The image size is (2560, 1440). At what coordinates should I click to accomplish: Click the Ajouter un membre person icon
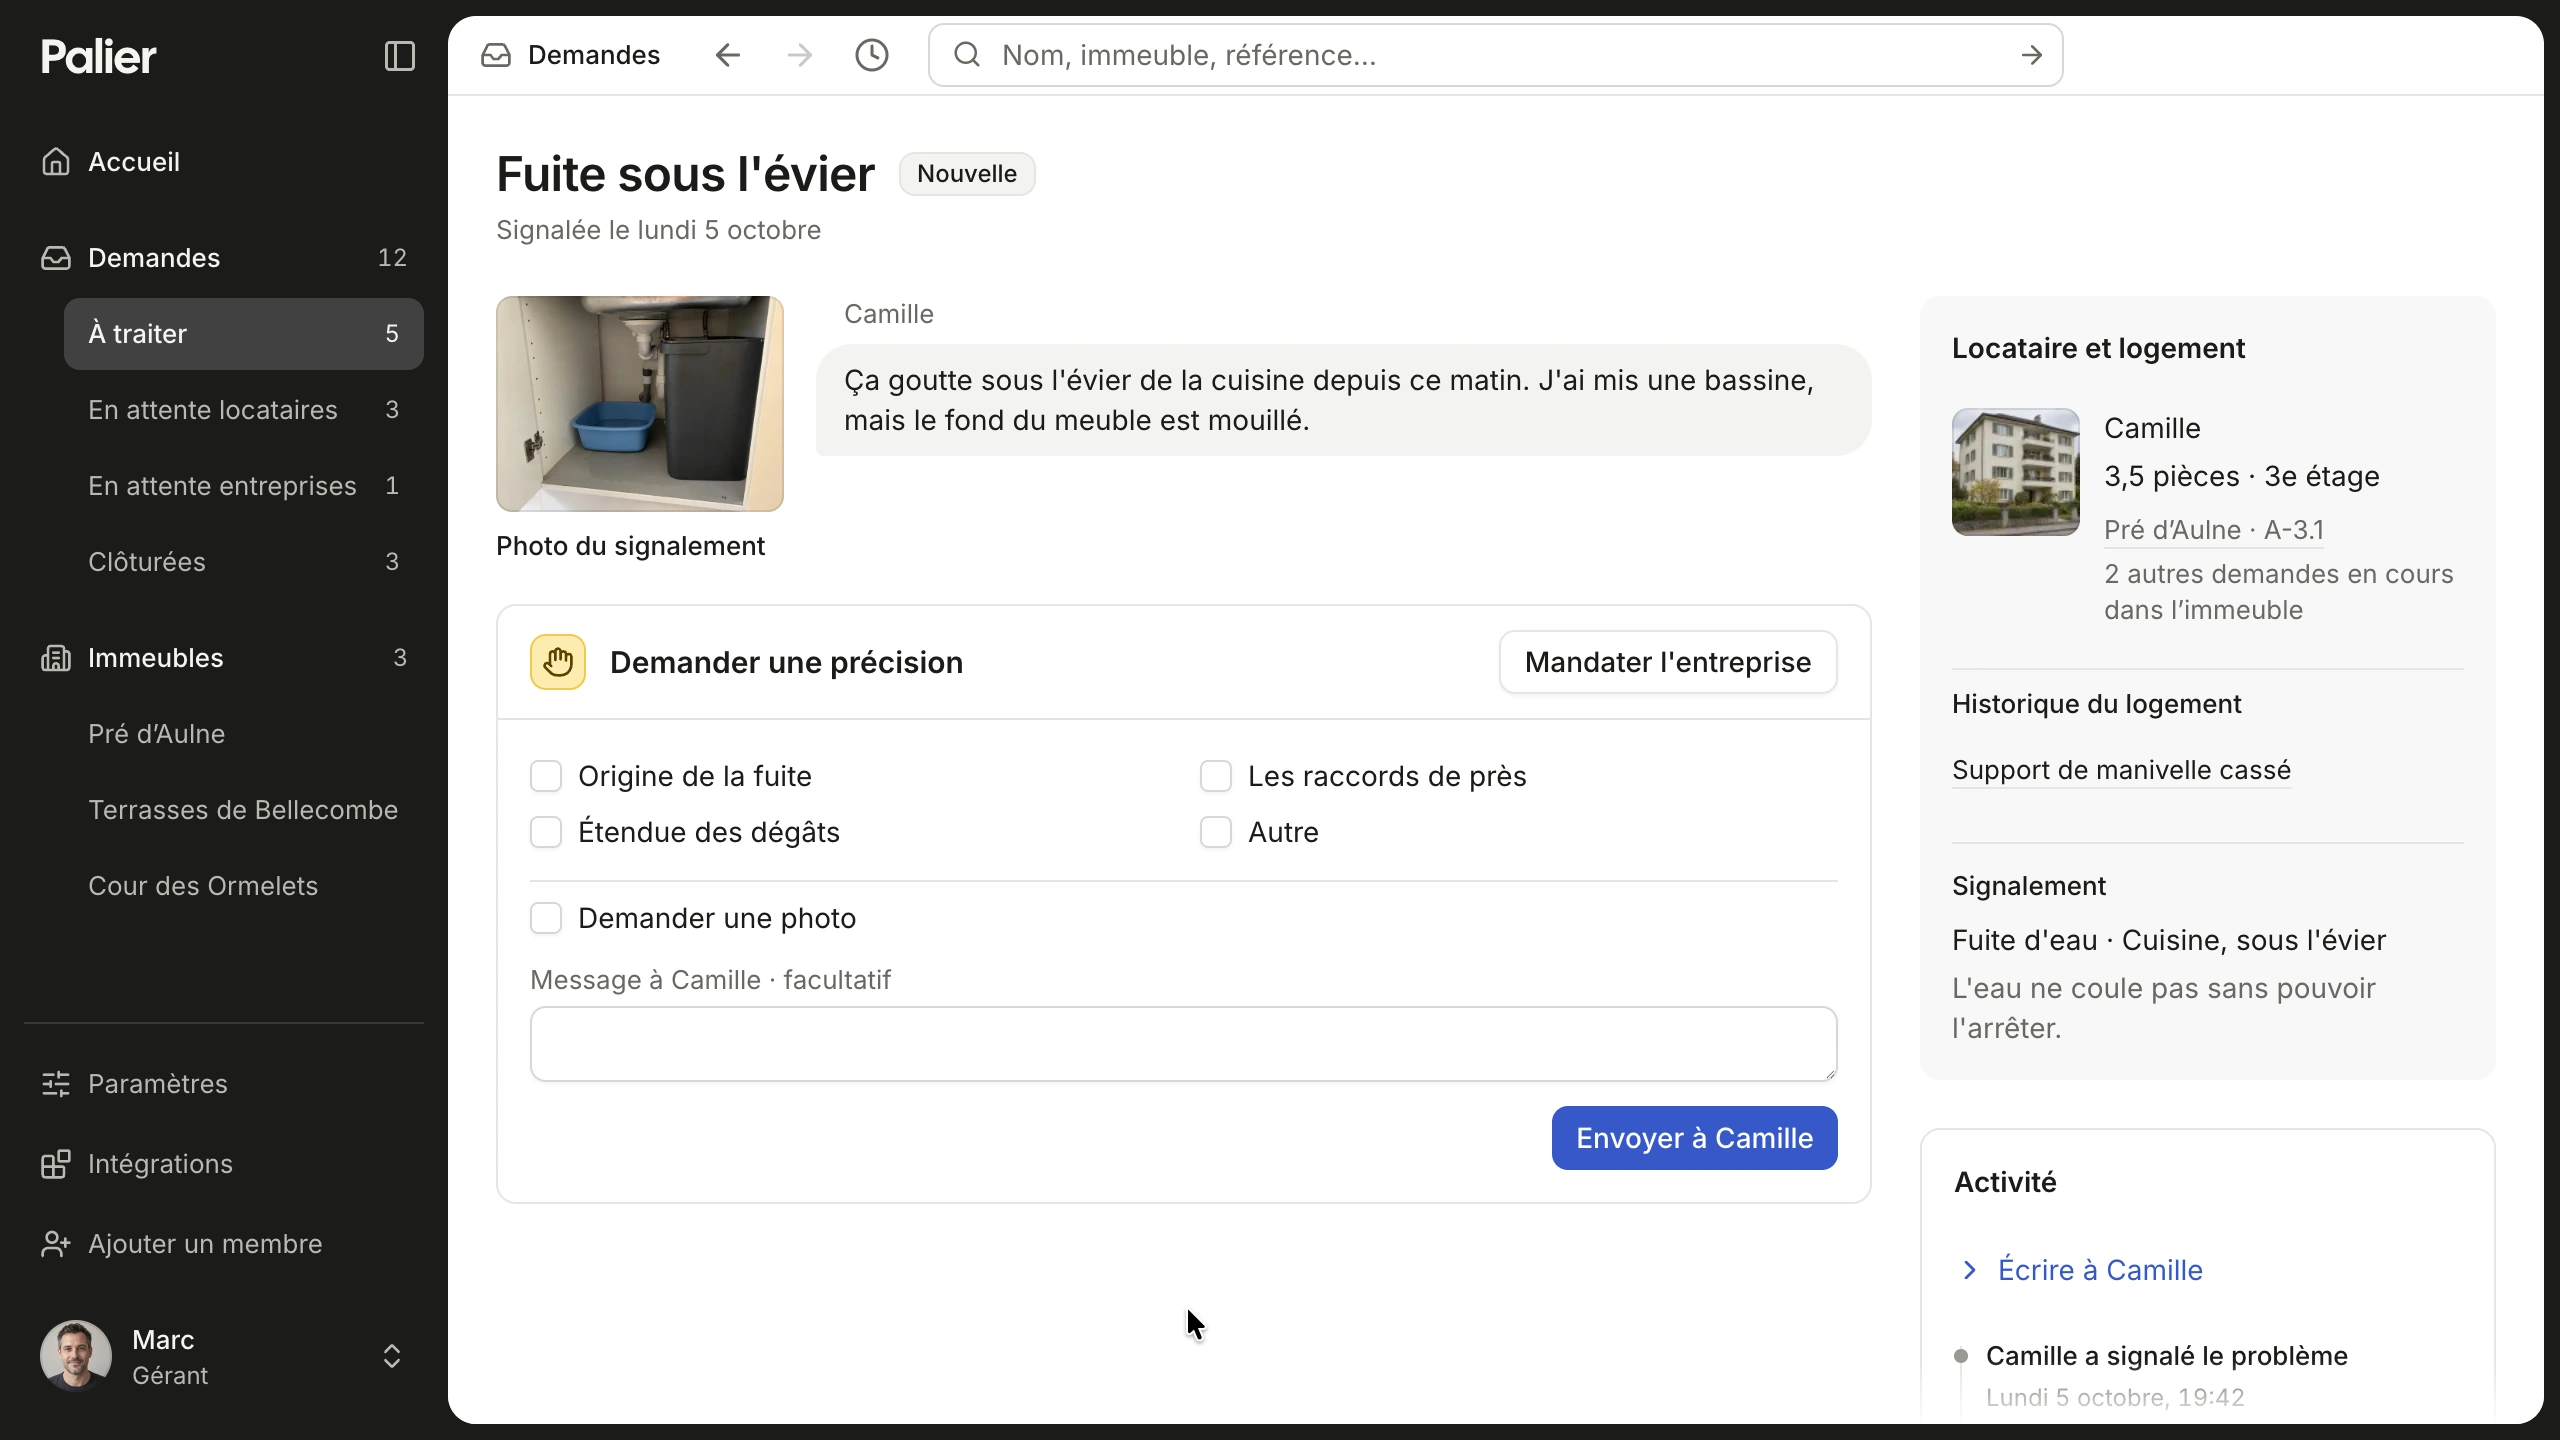[x=56, y=1243]
